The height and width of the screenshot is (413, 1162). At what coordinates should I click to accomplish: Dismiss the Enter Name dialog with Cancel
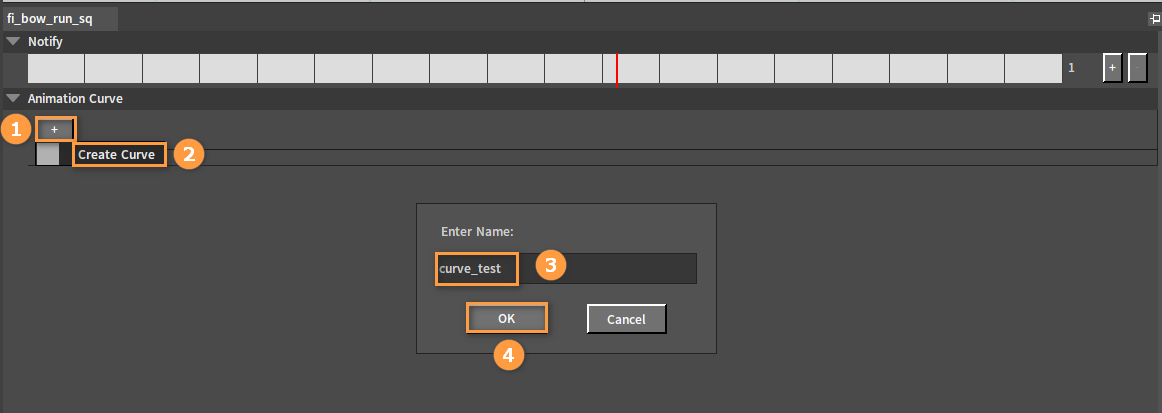click(626, 319)
